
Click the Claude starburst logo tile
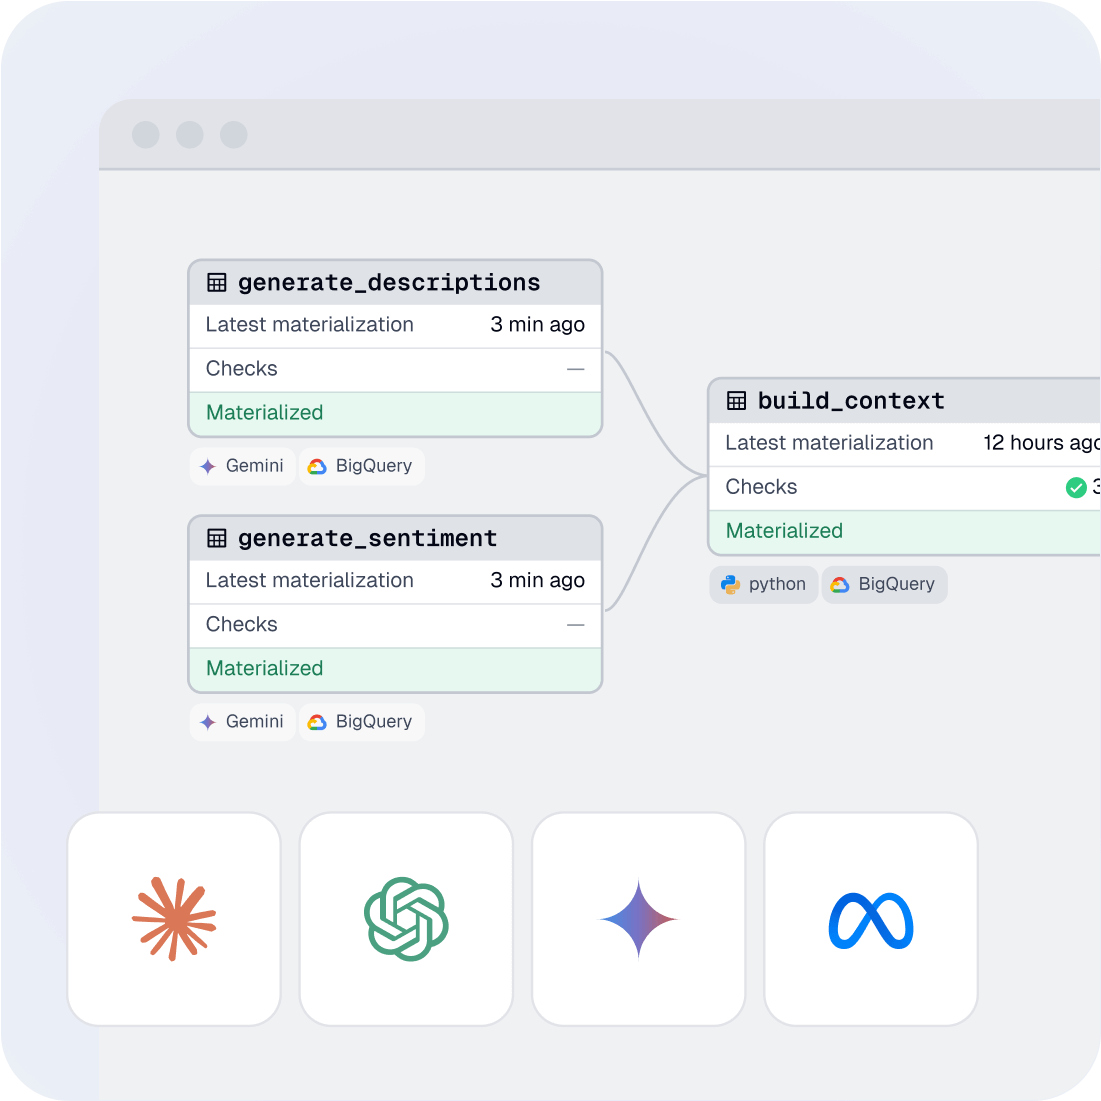(174, 919)
